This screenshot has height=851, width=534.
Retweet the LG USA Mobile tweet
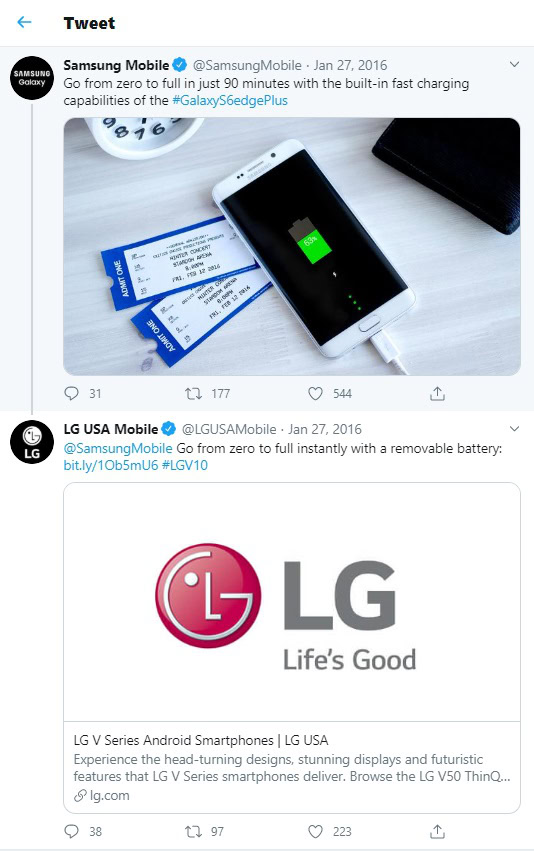coord(193,831)
